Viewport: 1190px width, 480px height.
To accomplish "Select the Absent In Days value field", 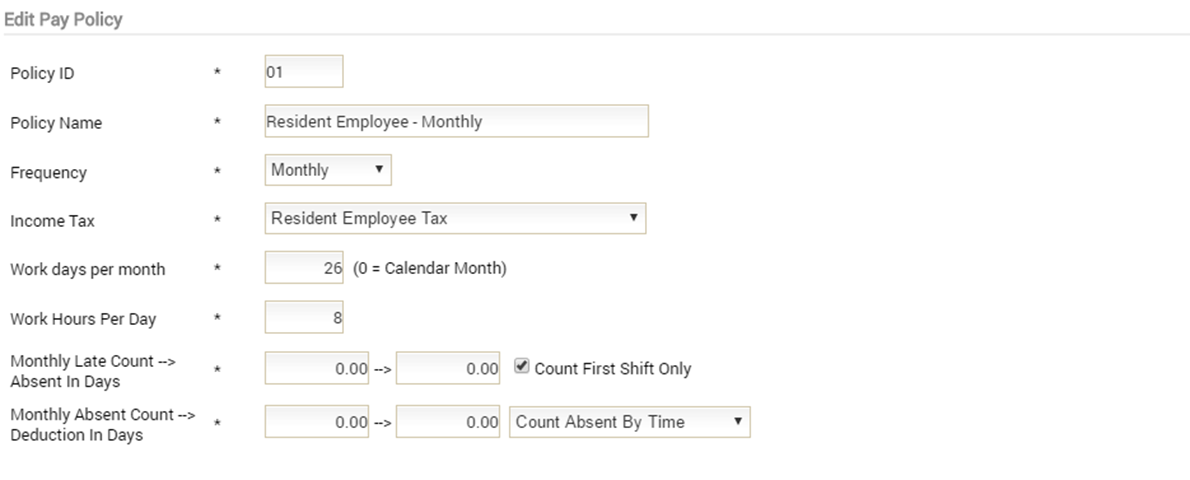I will [448, 368].
